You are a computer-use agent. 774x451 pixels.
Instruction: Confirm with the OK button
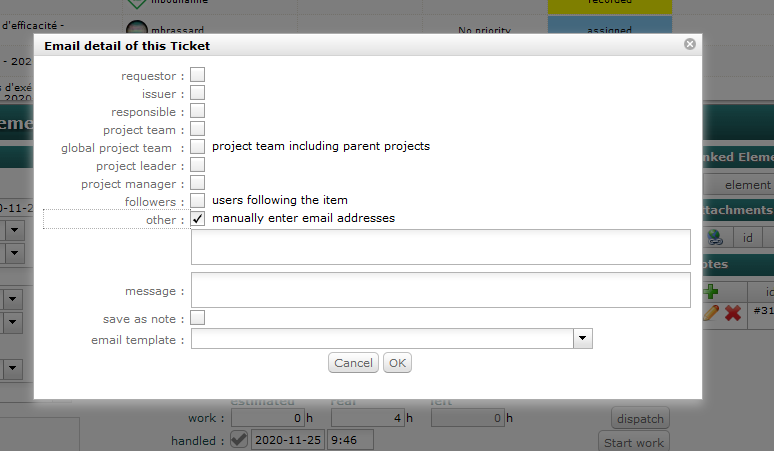click(397, 363)
